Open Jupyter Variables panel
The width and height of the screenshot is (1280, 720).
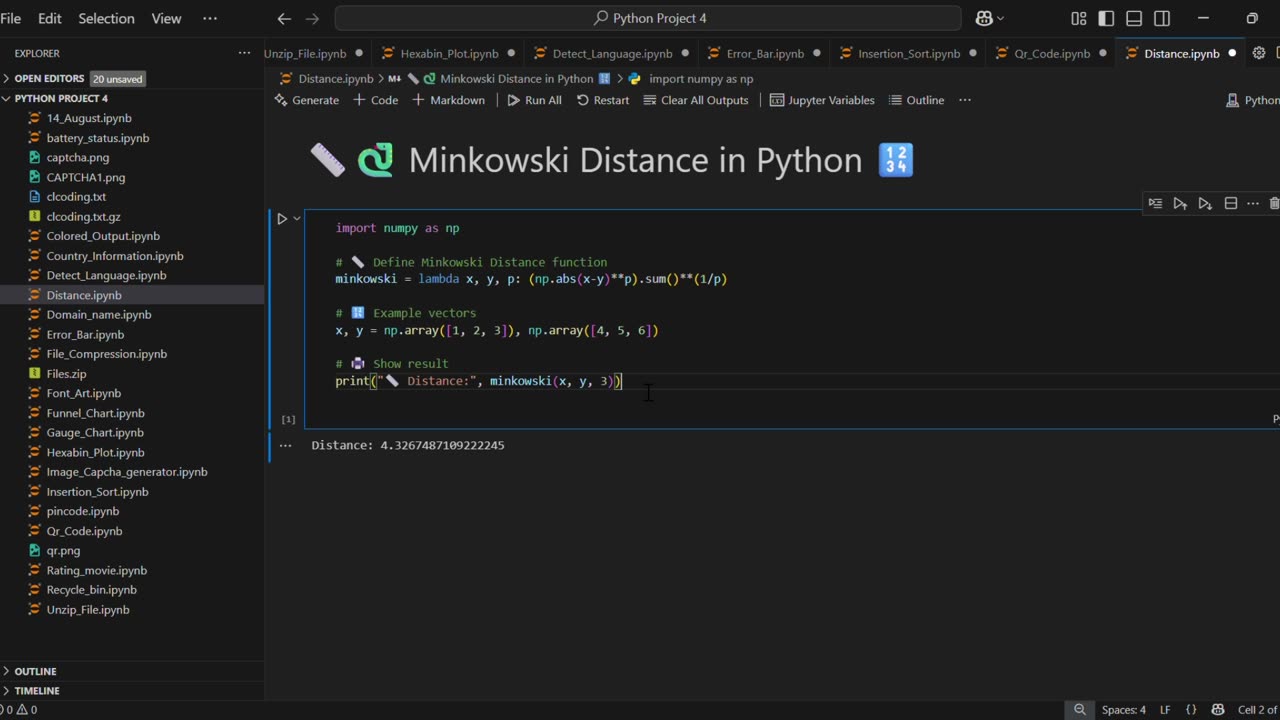point(822,100)
